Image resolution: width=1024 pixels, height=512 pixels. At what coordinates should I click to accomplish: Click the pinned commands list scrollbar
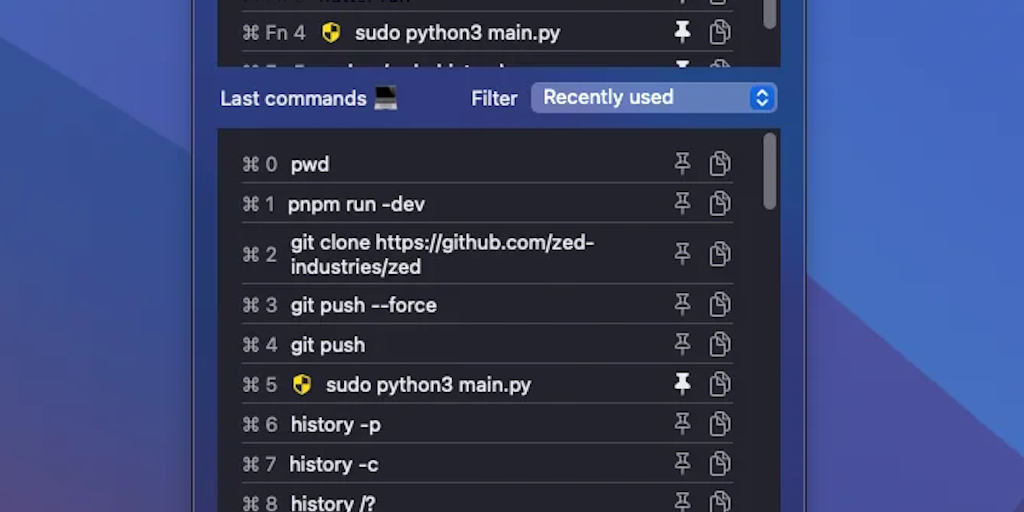click(x=769, y=12)
